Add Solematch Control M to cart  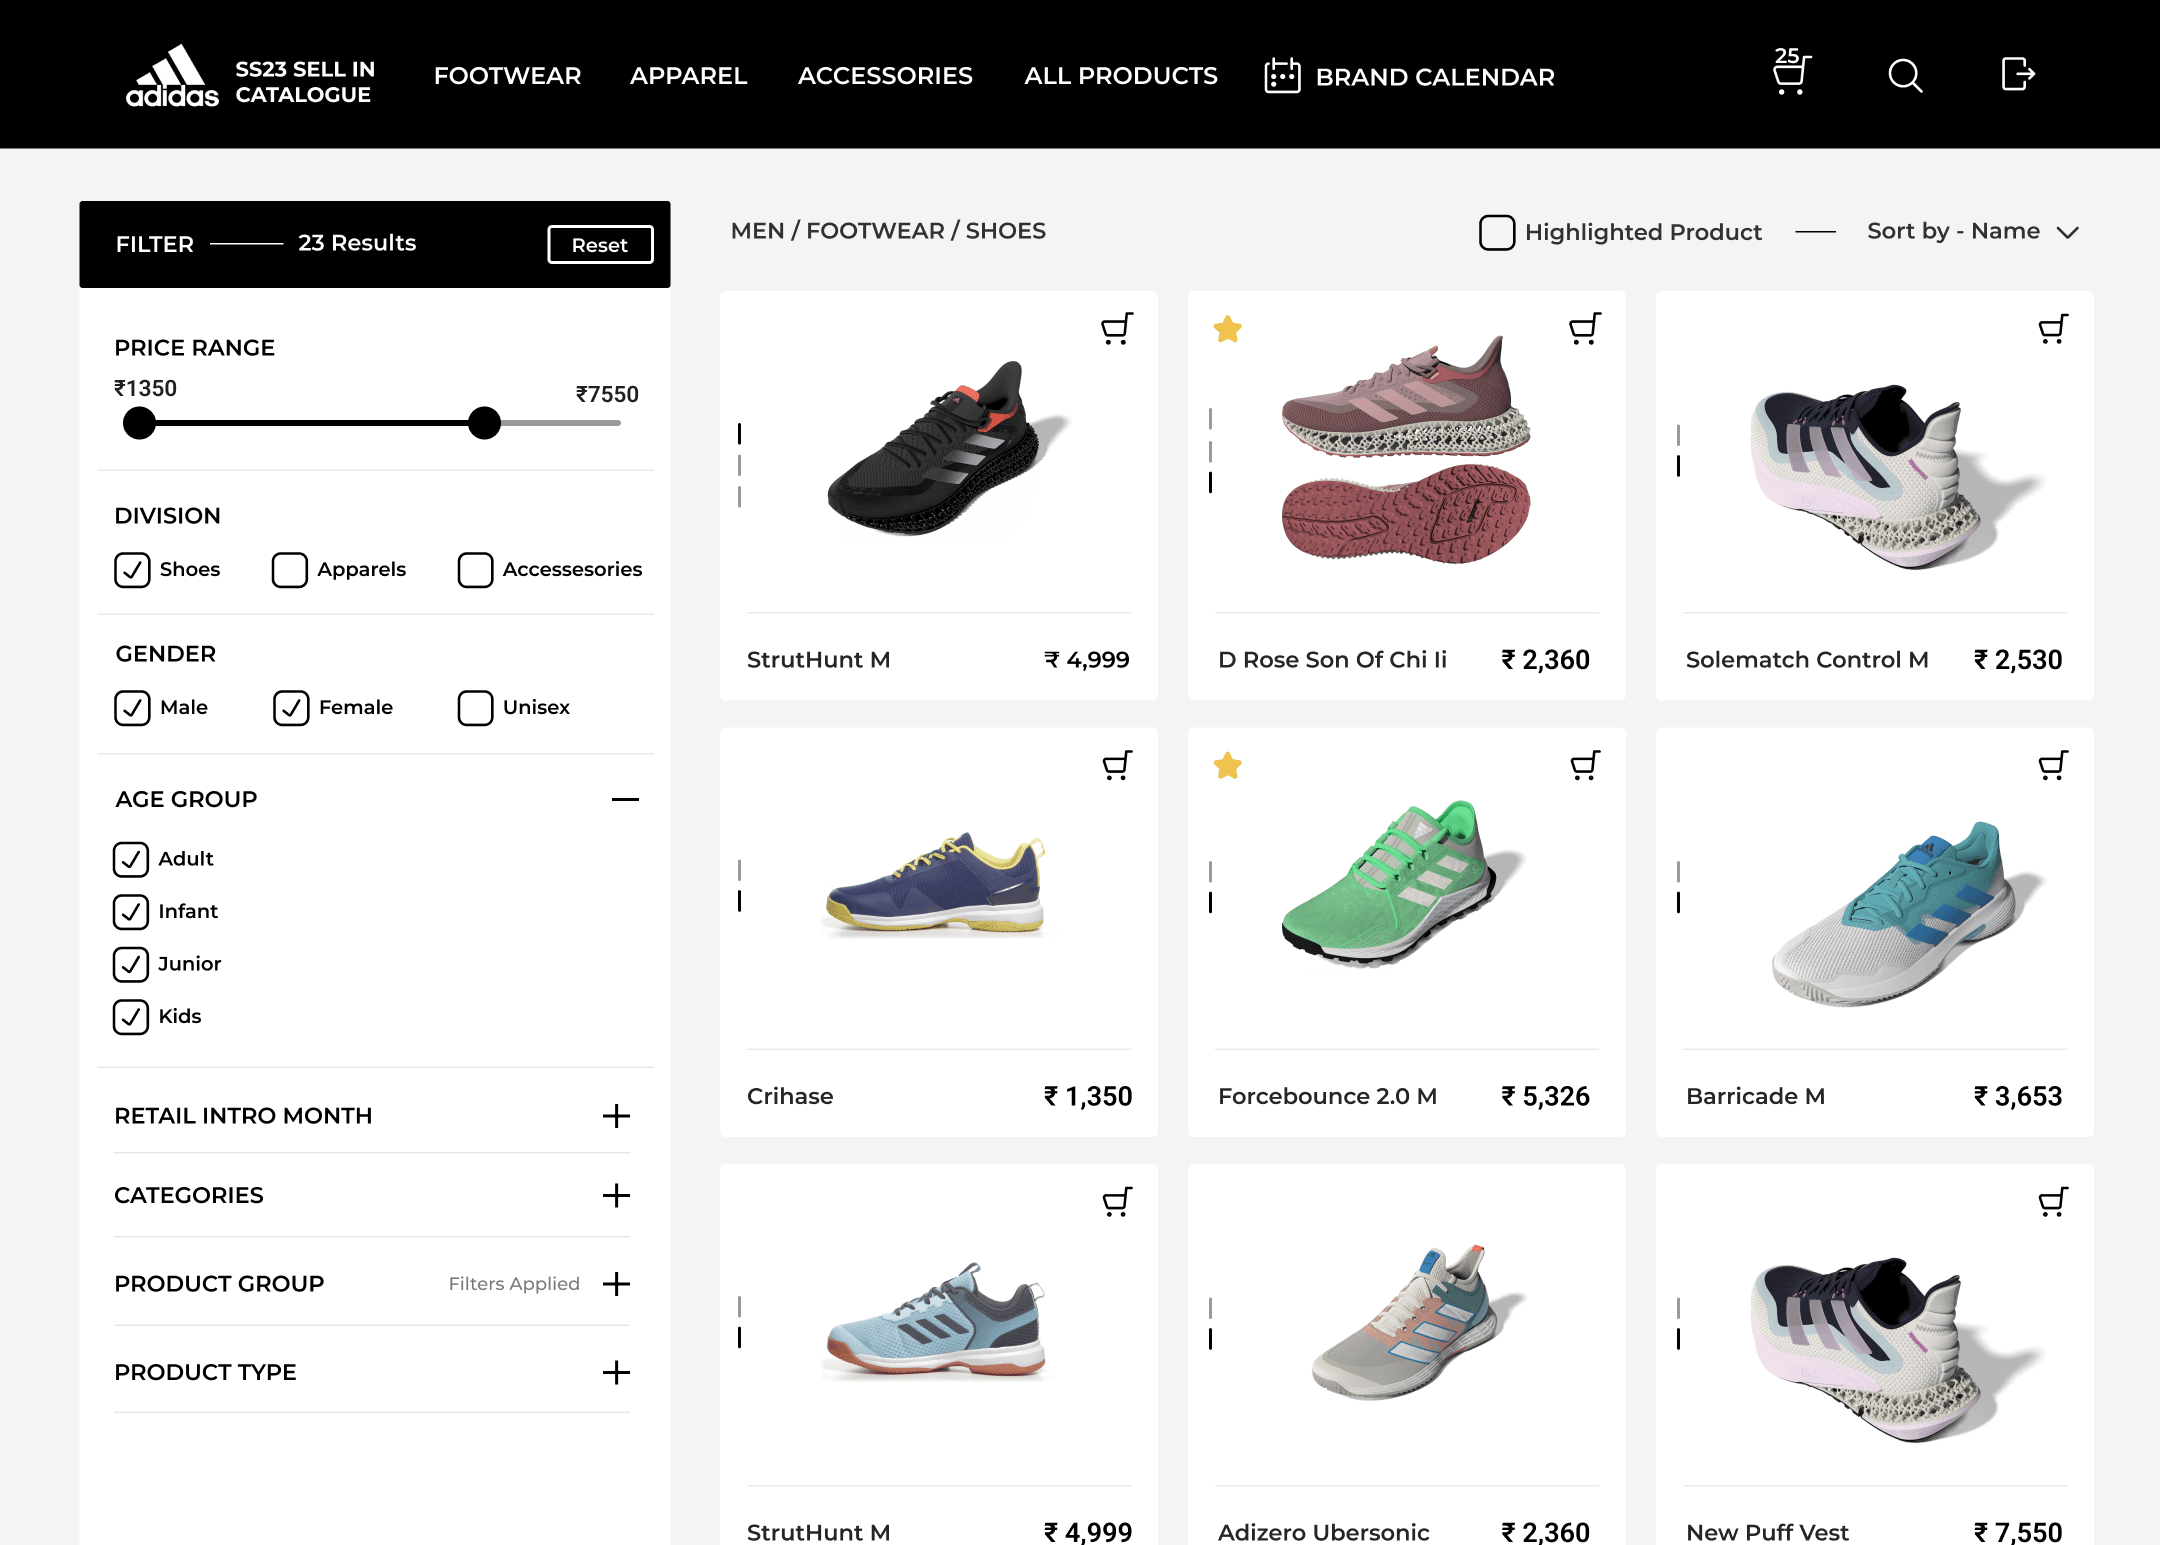coord(2052,328)
